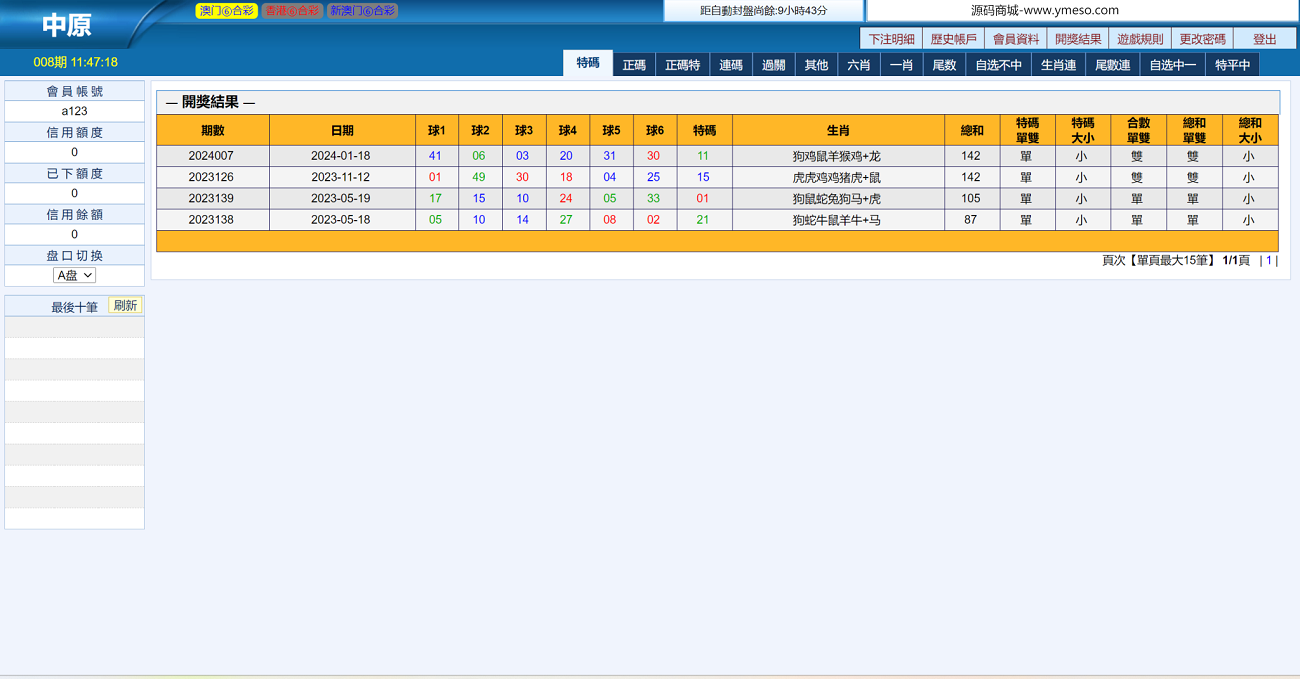Click ball 41 in row 2024007
The height and width of the screenshot is (679, 1300).
click(x=435, y=156)
